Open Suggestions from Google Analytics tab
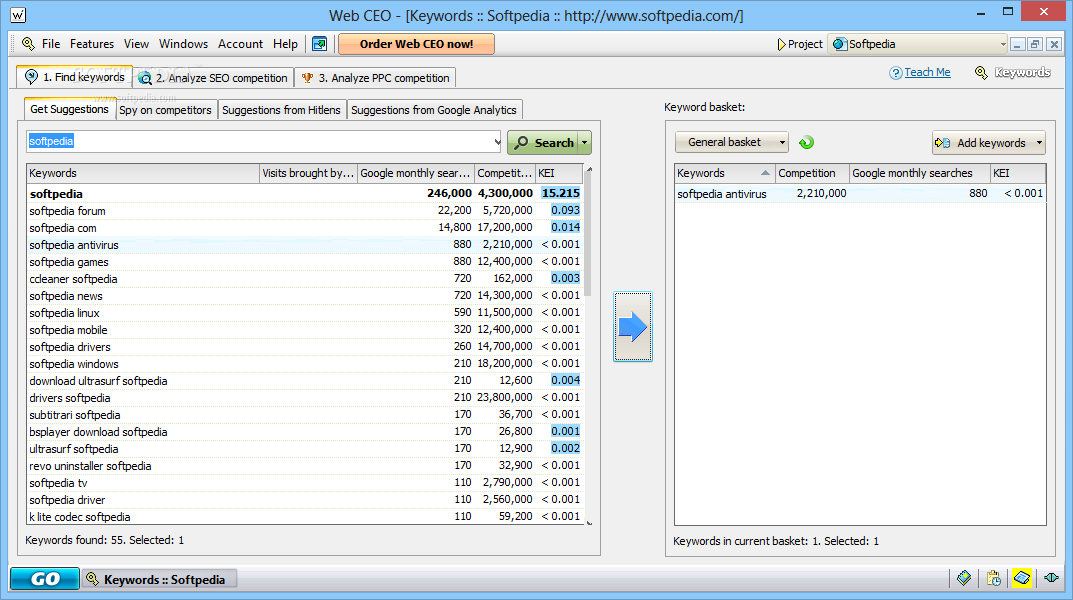The image size is (1073, 600). 434,110
